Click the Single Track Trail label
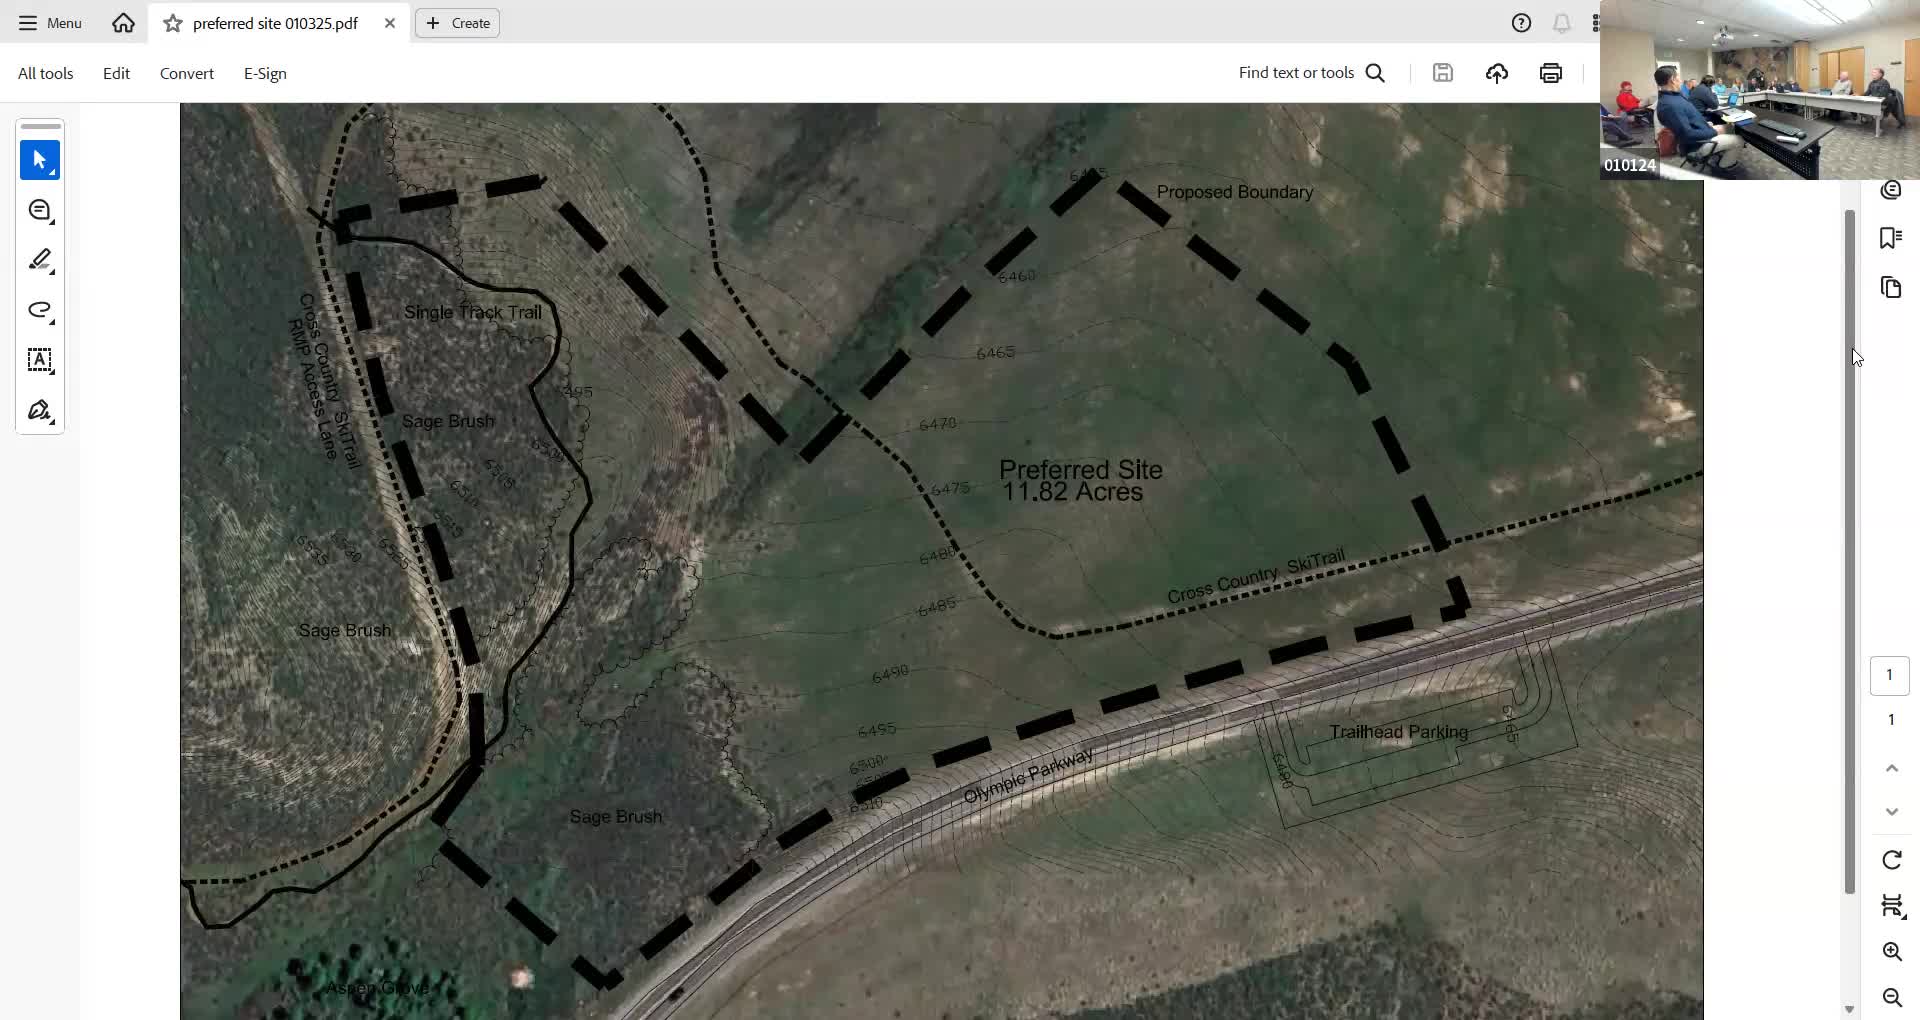The width and height of the screenshot is (1920, 1020). (x=472, y=312)
